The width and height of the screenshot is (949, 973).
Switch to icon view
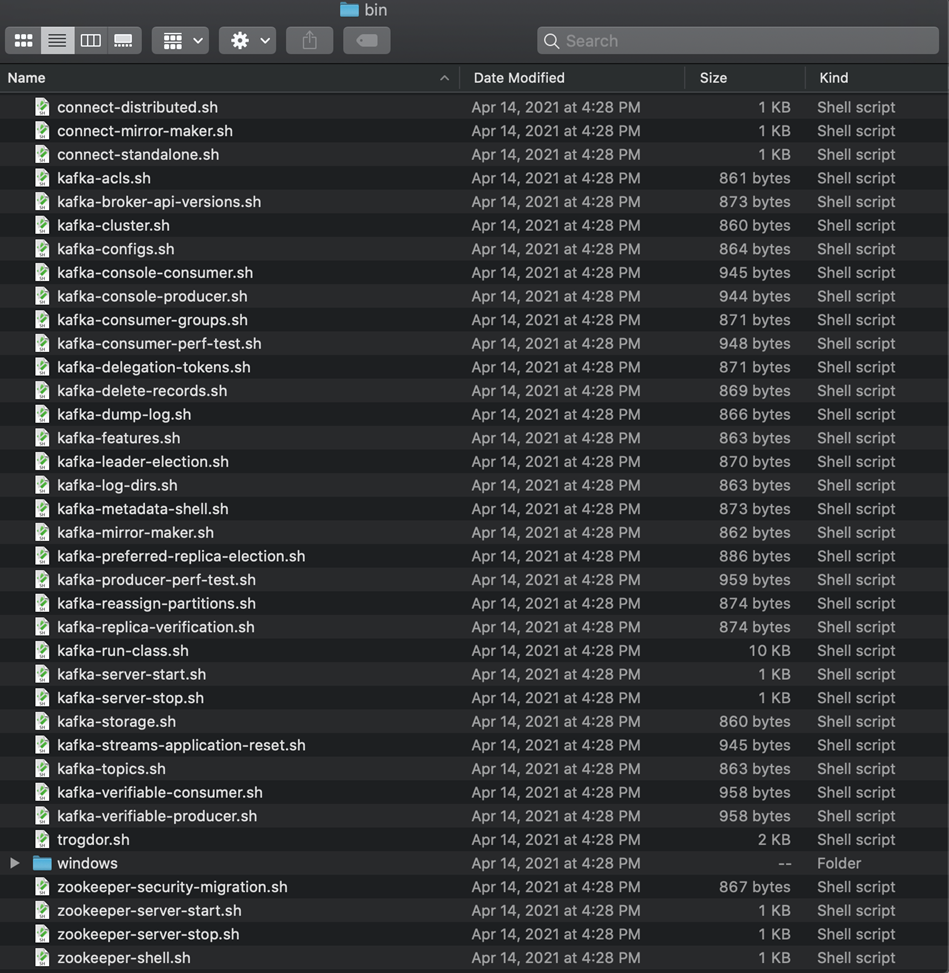click(x=24, y=41)
